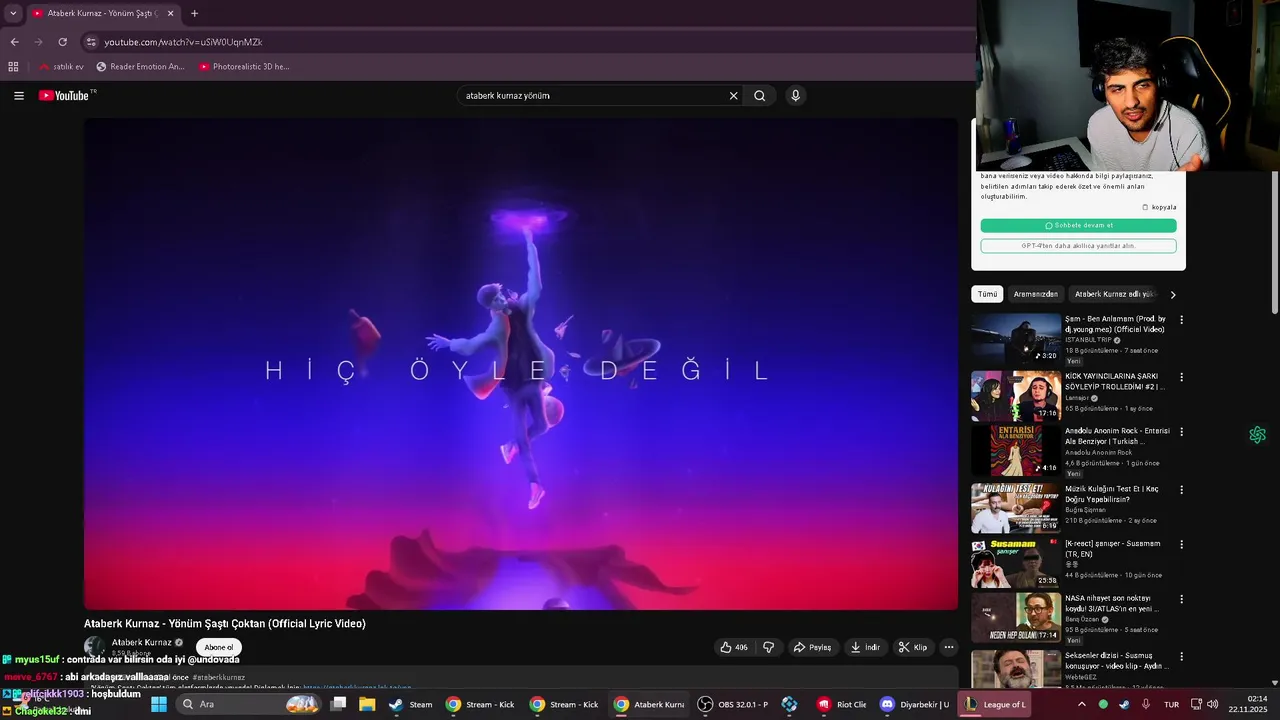Switch to Discord Diyarbekir taskbar window
This screenshot has height=720, width=1280.
tap(914, 704)
